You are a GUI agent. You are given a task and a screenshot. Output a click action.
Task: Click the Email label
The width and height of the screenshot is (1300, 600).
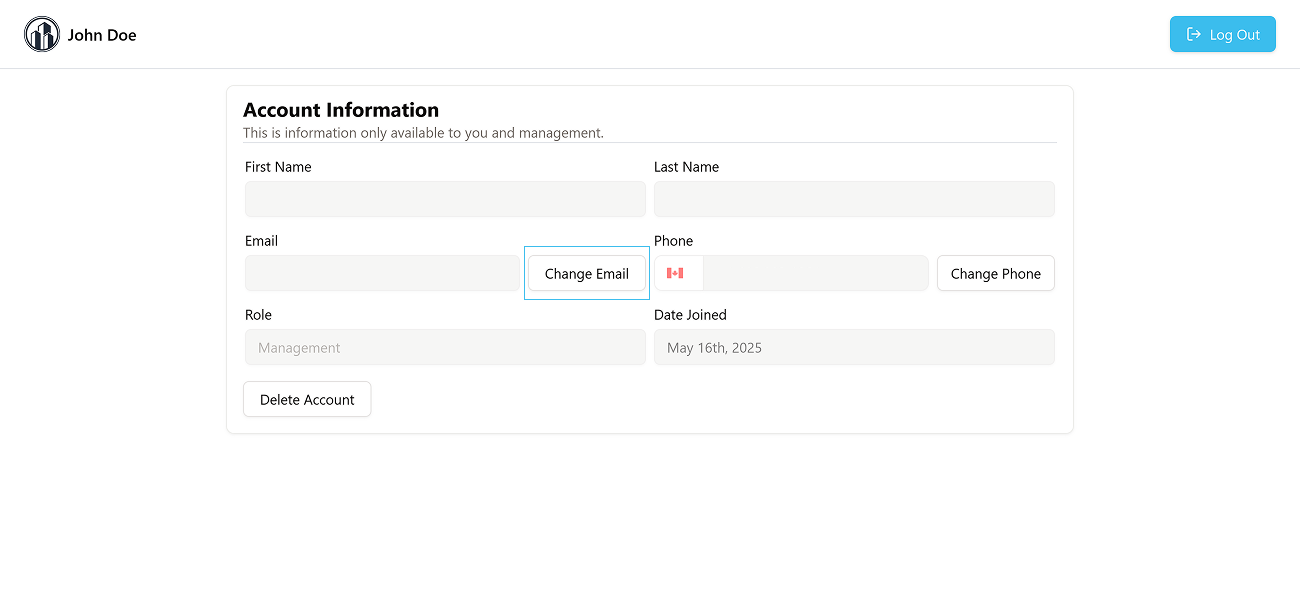(x=261, y=241)
